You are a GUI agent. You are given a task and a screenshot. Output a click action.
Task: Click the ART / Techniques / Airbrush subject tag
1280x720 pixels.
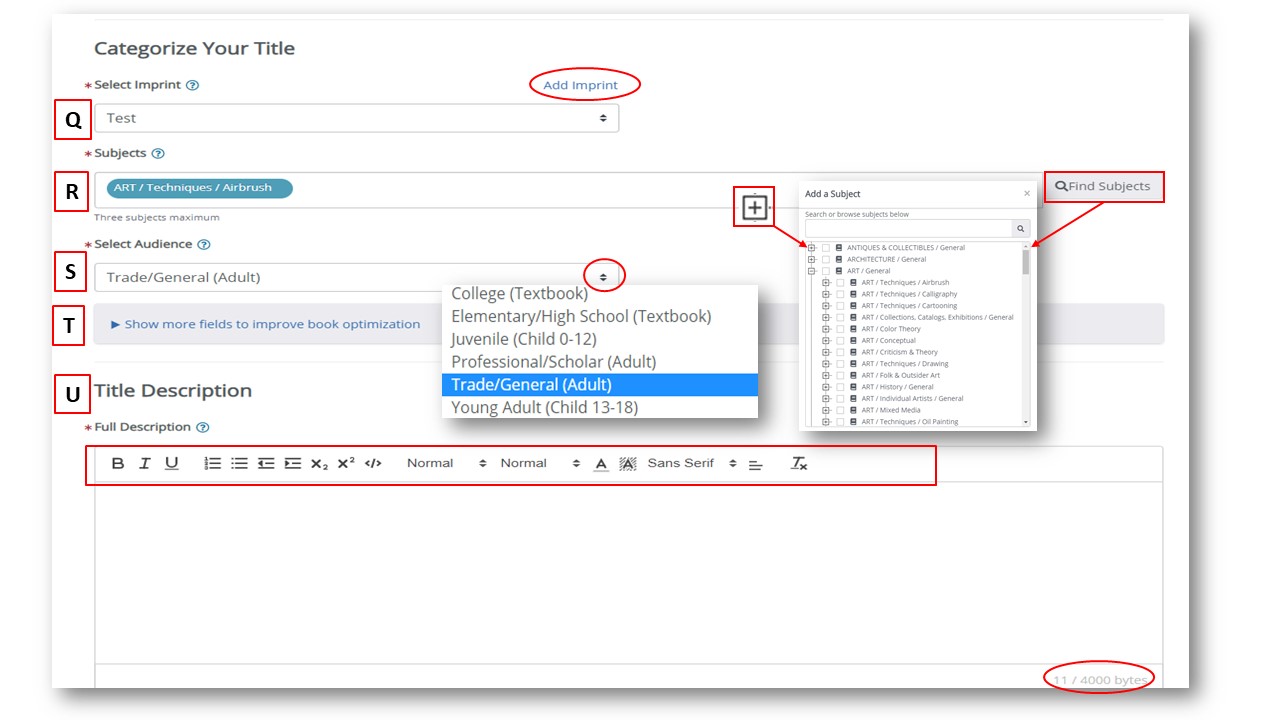(199, 188)
